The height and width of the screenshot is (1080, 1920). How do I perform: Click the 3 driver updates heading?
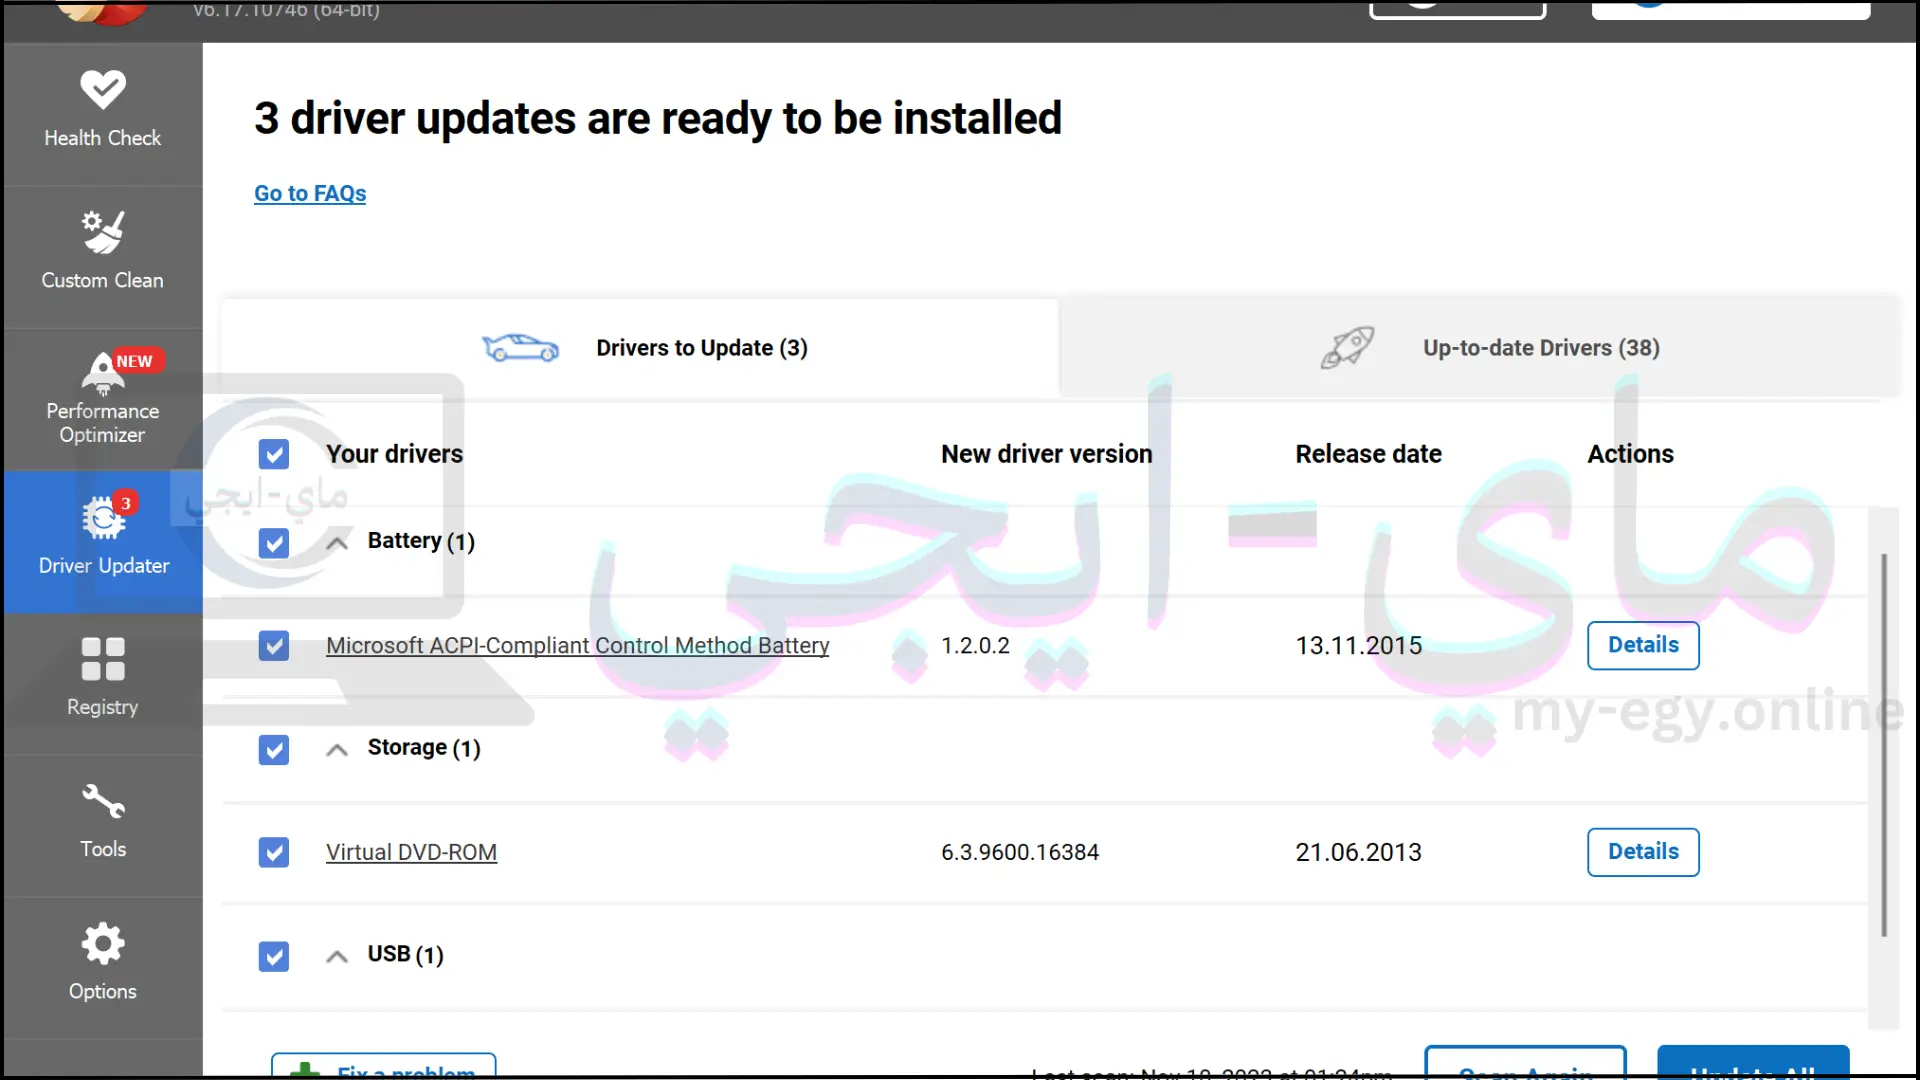point(657,118)
